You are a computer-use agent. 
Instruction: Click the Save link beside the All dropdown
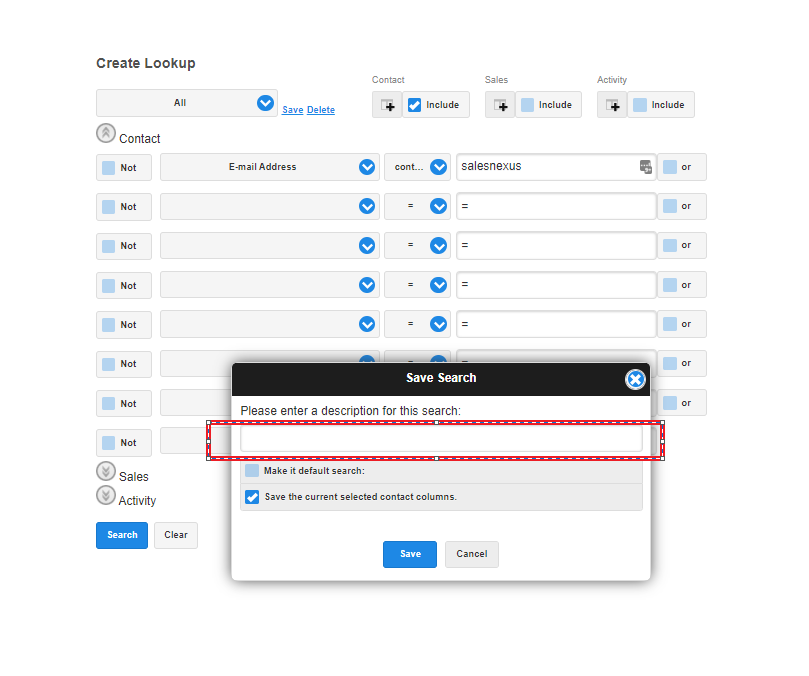click(292, 110)
